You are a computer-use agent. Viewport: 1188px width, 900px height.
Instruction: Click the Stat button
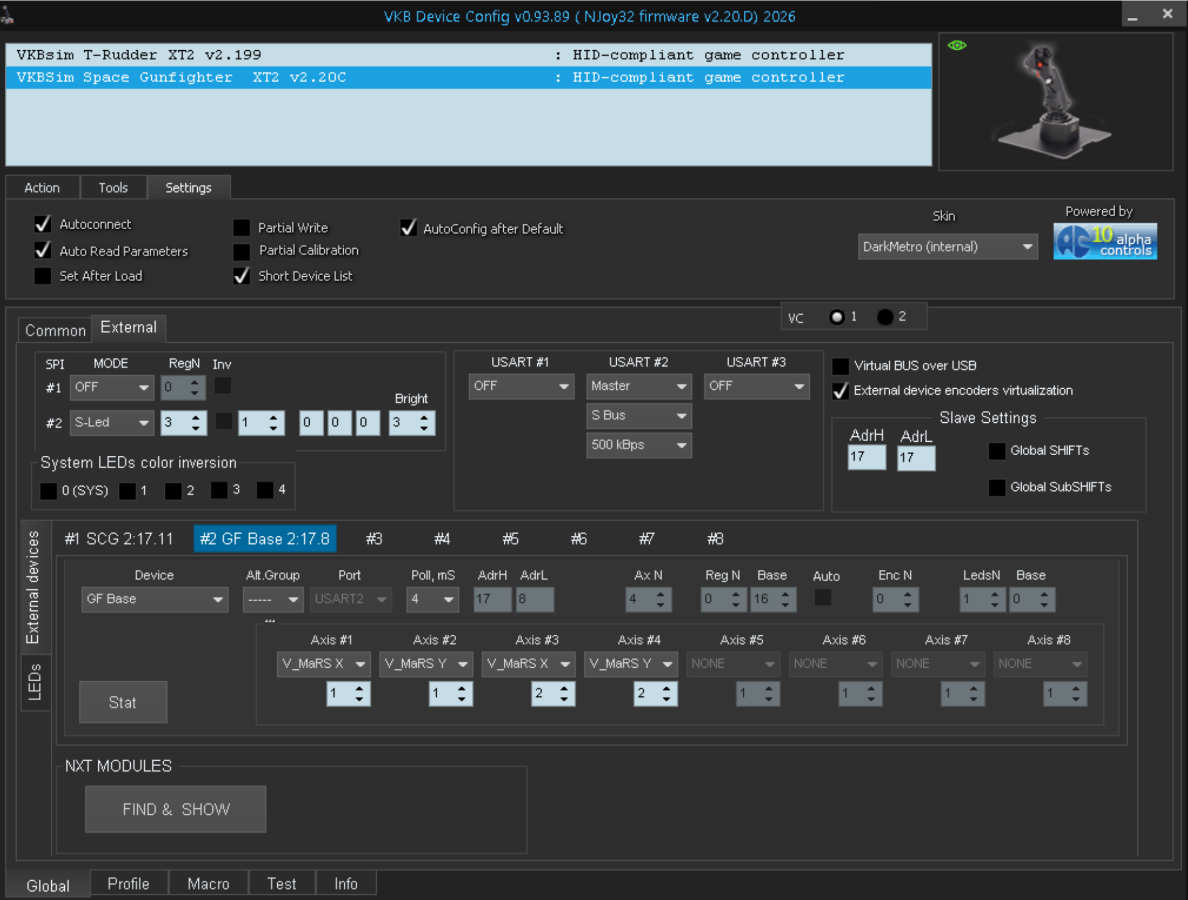pyautogui.click(x=123, y=702)
